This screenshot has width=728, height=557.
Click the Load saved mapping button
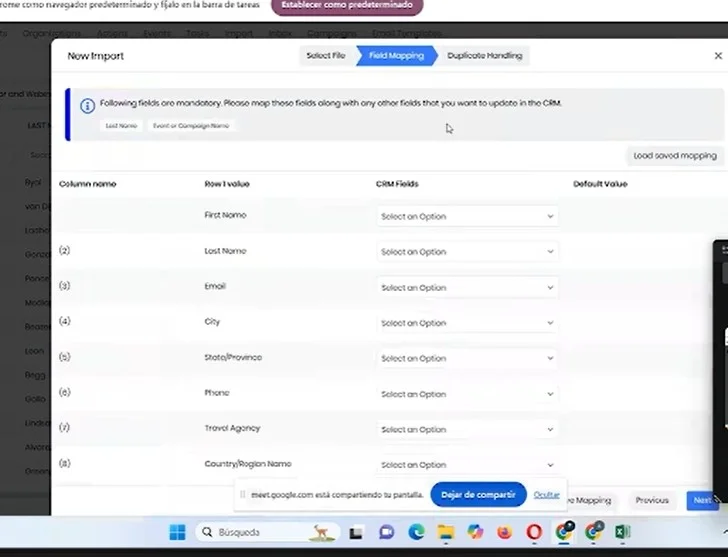click(x=675, y=156)
